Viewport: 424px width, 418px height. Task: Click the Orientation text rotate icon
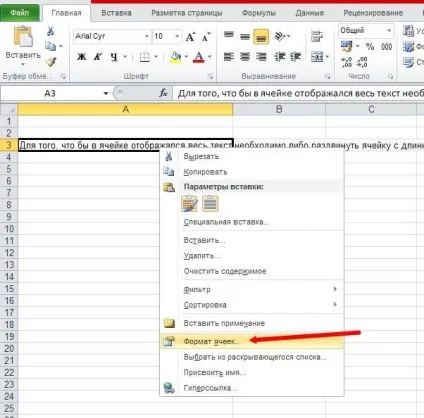(280, 36)
